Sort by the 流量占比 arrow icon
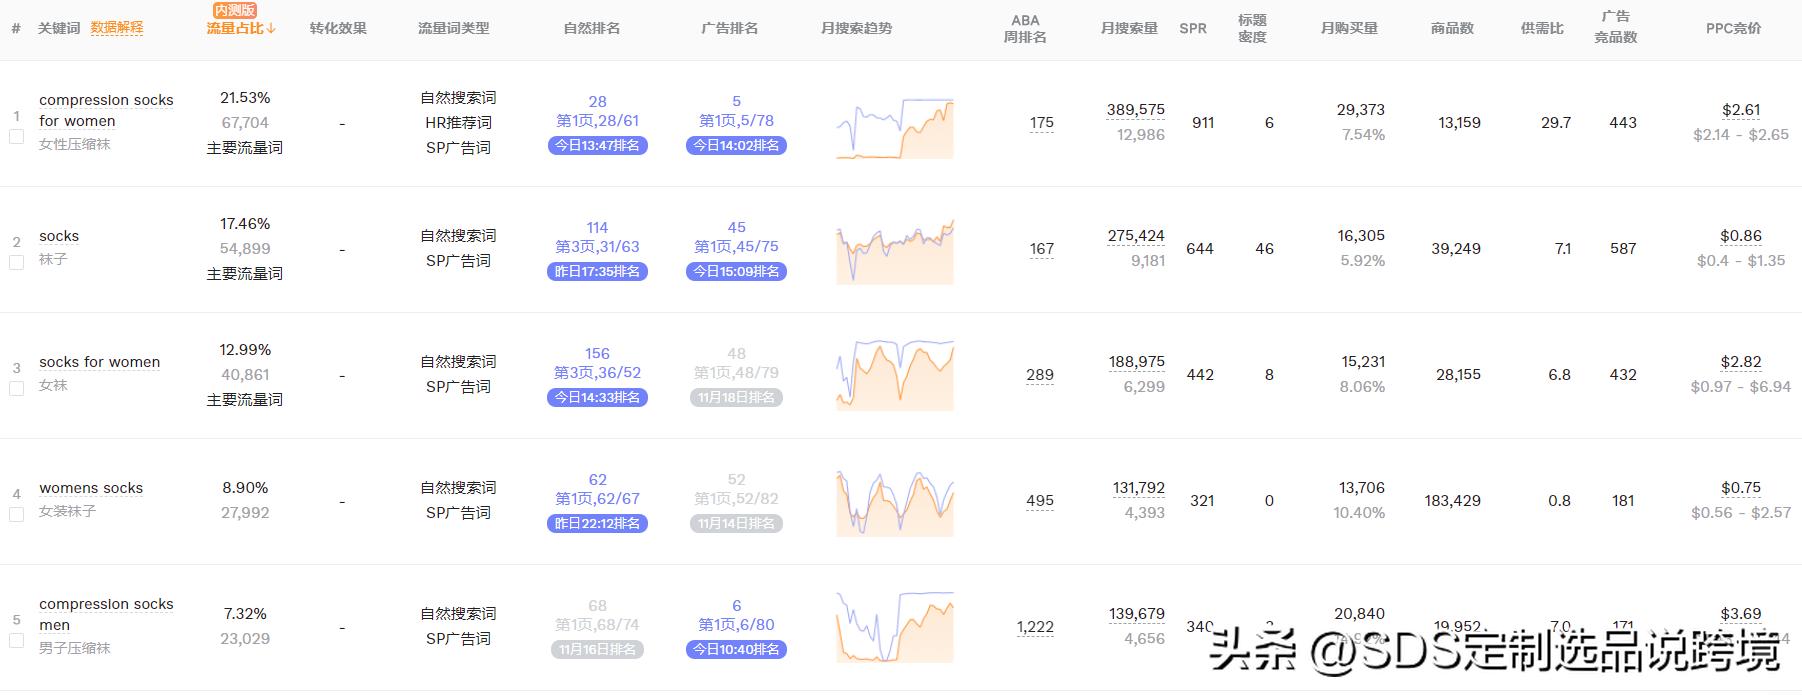 pos(271,29)
